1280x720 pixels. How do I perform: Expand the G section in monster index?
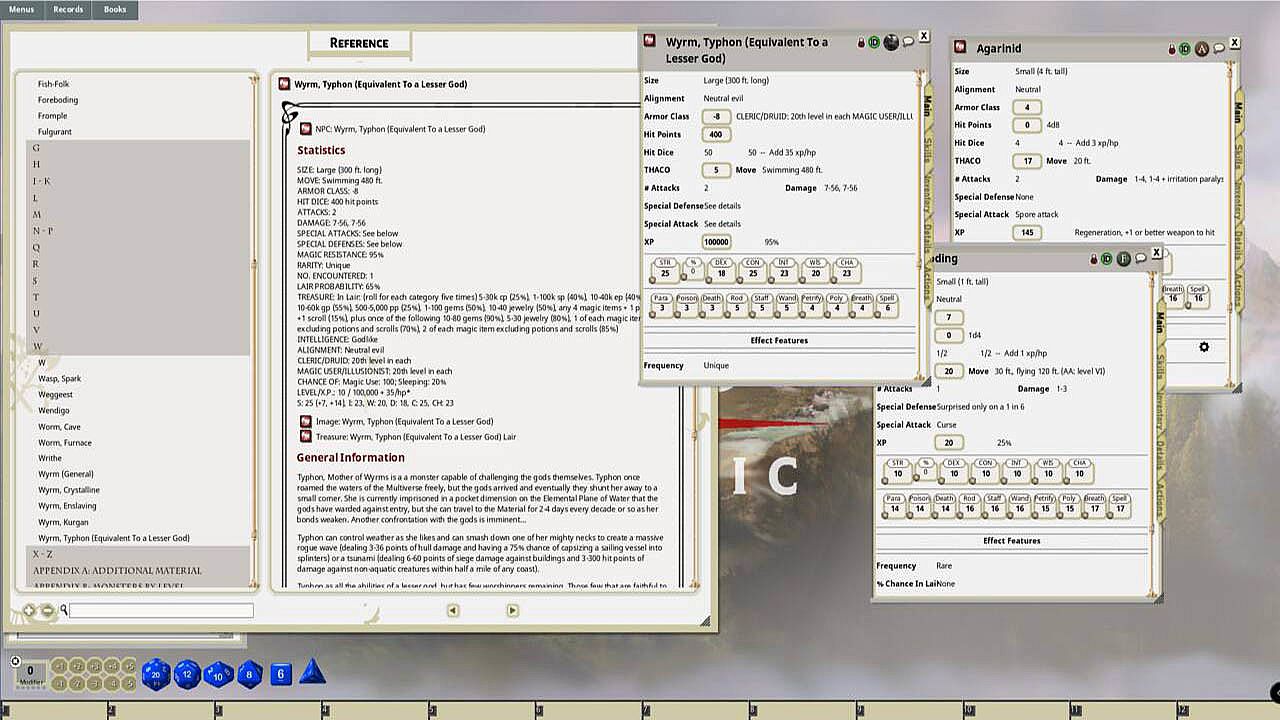pos(37,148)
